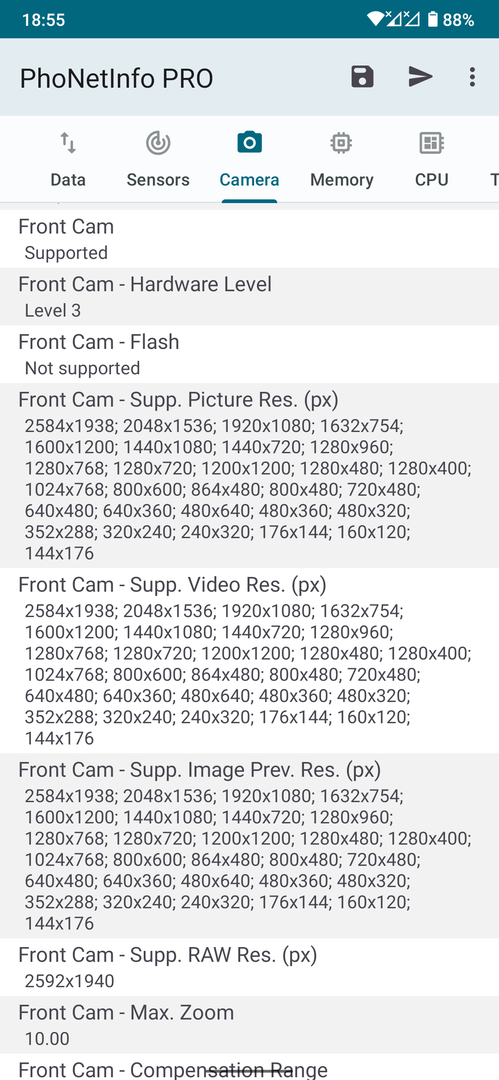Tap Supp. Image Prev. Res. heading
Viewport: 499px width, 1080px height.
199,769
